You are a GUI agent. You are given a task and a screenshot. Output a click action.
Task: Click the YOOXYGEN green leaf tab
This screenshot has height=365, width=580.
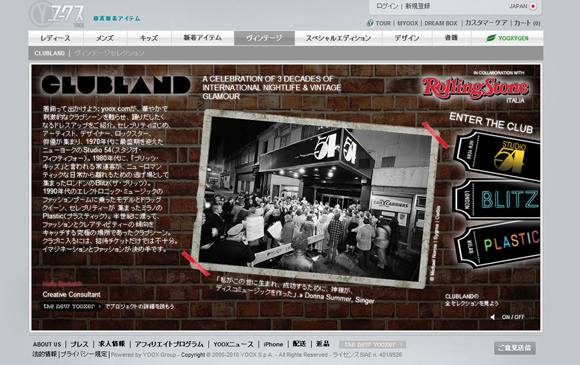[x=507, y=38]
